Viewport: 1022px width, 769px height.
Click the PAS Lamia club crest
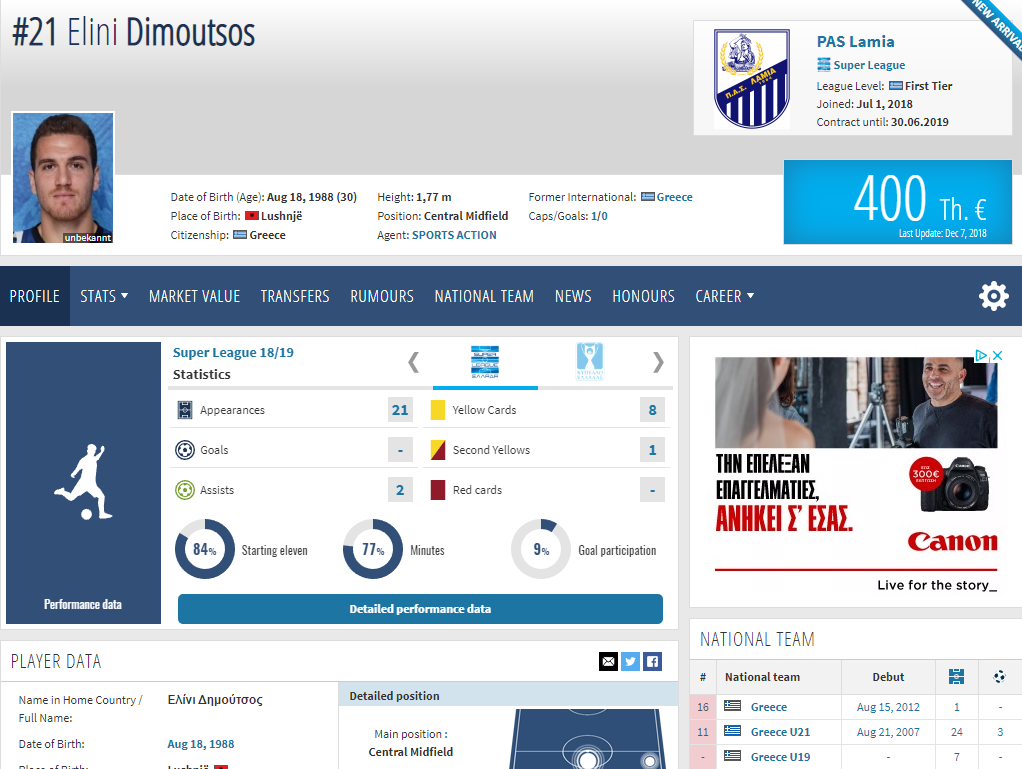[752, 78]
